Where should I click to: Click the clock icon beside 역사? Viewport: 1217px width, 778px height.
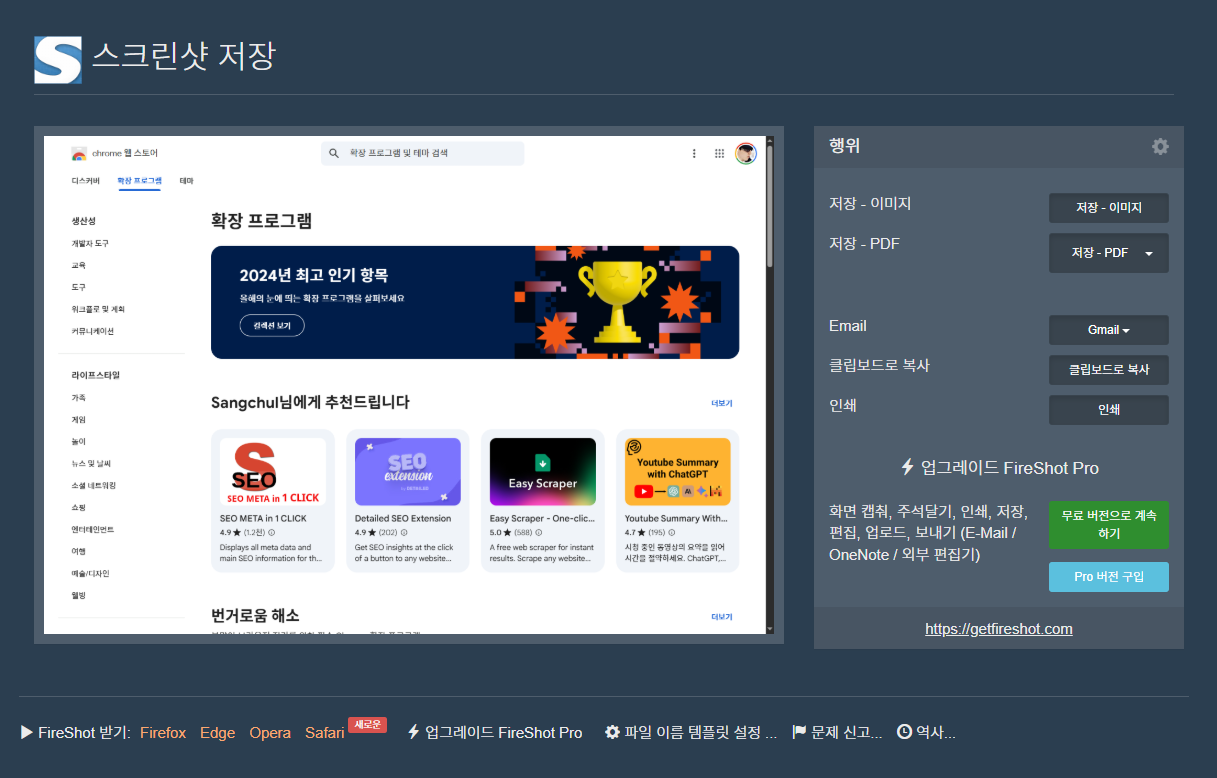coord(904,732)
